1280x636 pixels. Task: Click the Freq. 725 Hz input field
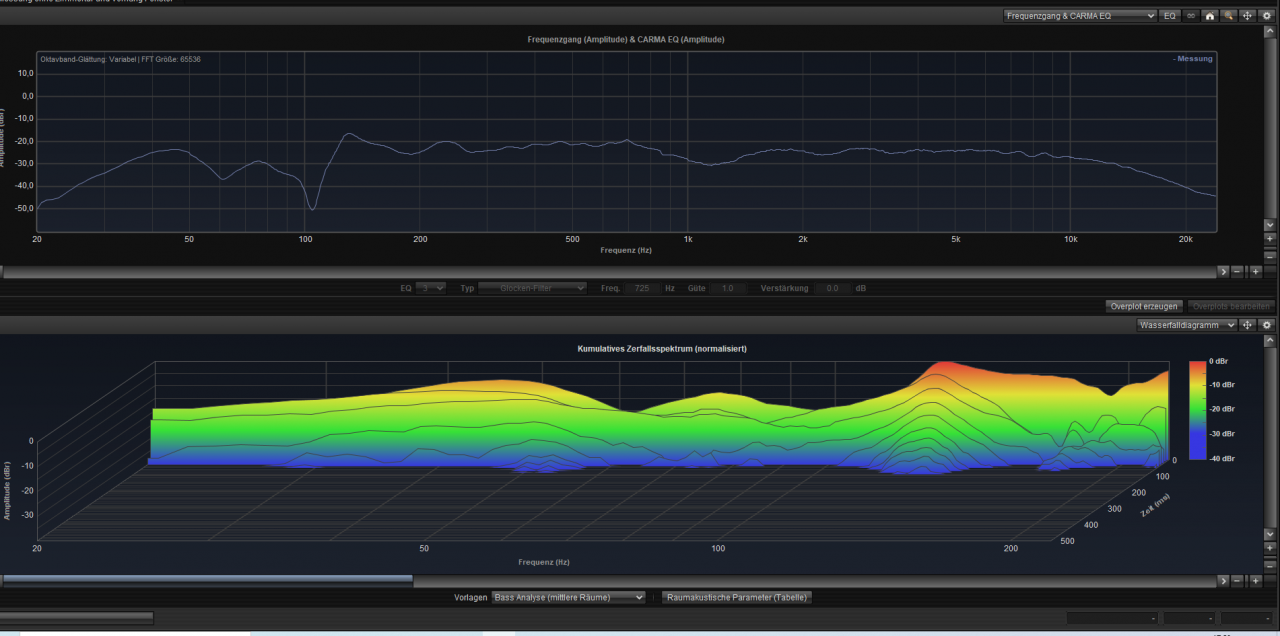(642, 288)
